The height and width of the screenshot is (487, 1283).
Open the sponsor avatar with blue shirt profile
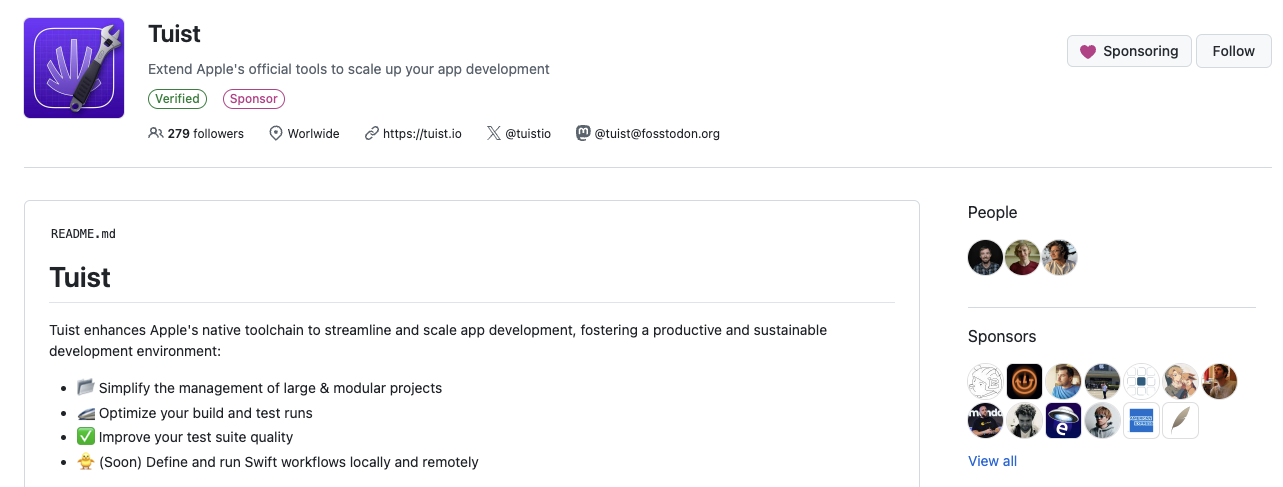(1064, 381)
